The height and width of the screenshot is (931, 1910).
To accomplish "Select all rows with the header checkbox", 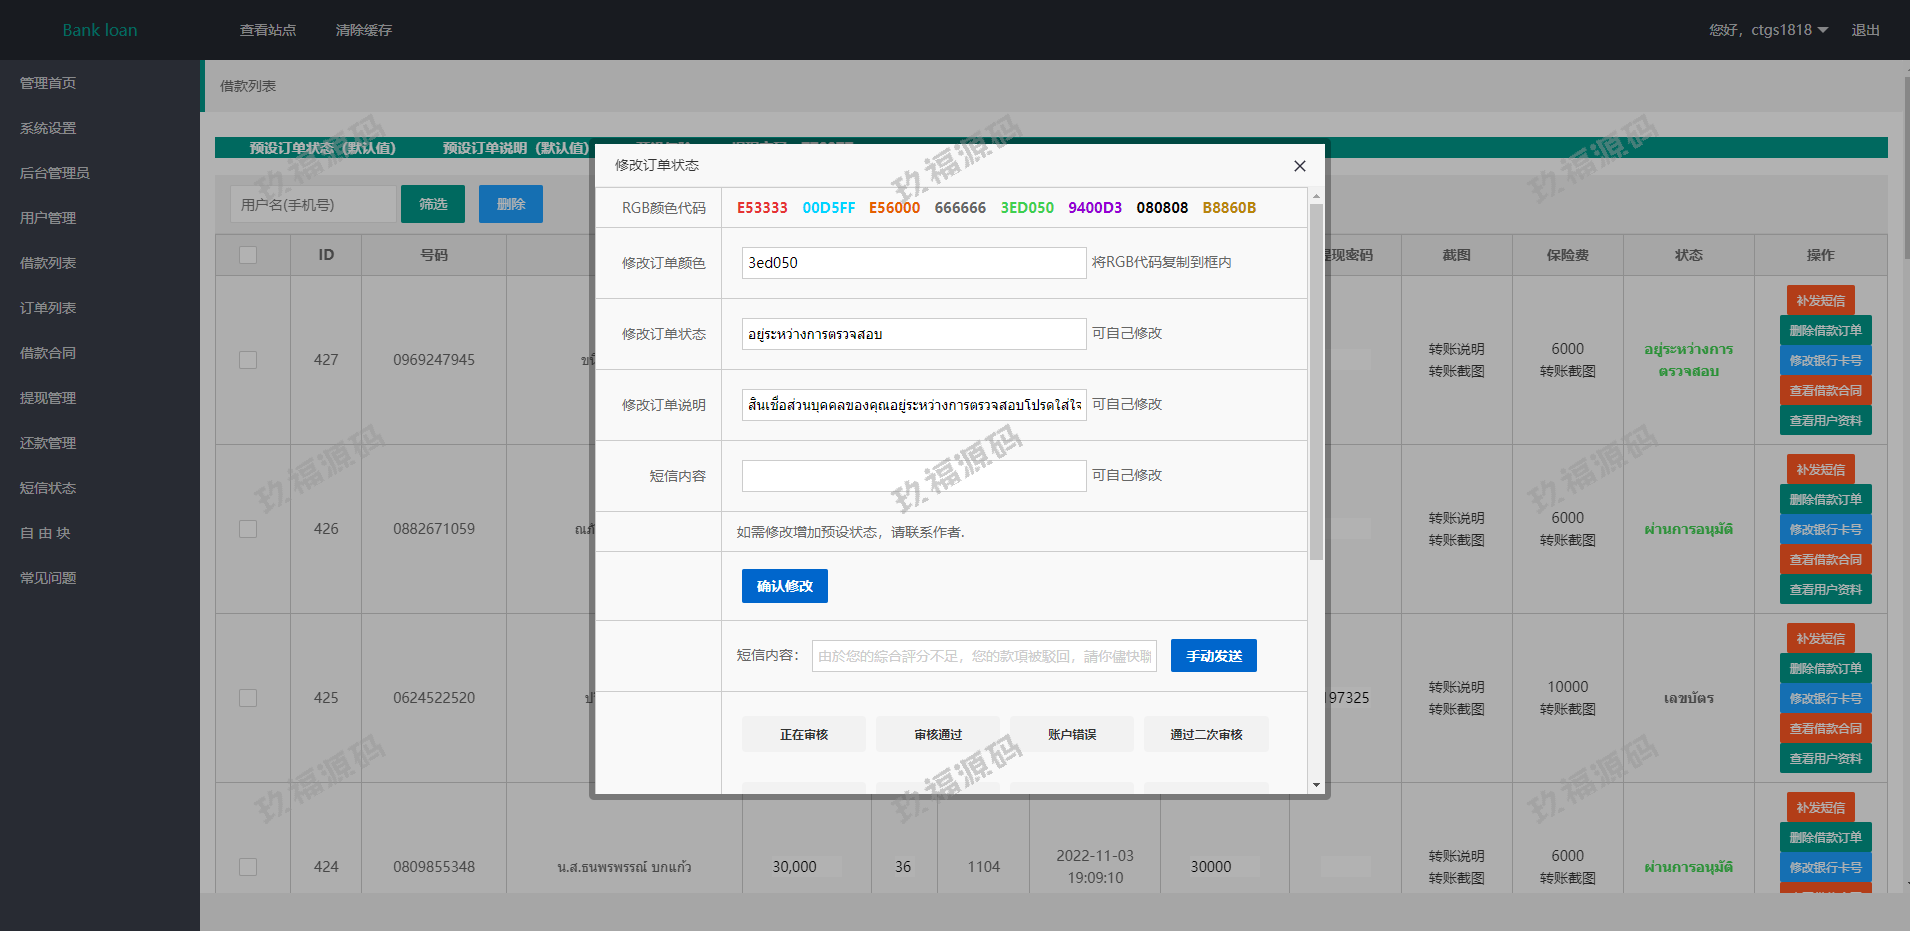I will (x=248, y=255).
